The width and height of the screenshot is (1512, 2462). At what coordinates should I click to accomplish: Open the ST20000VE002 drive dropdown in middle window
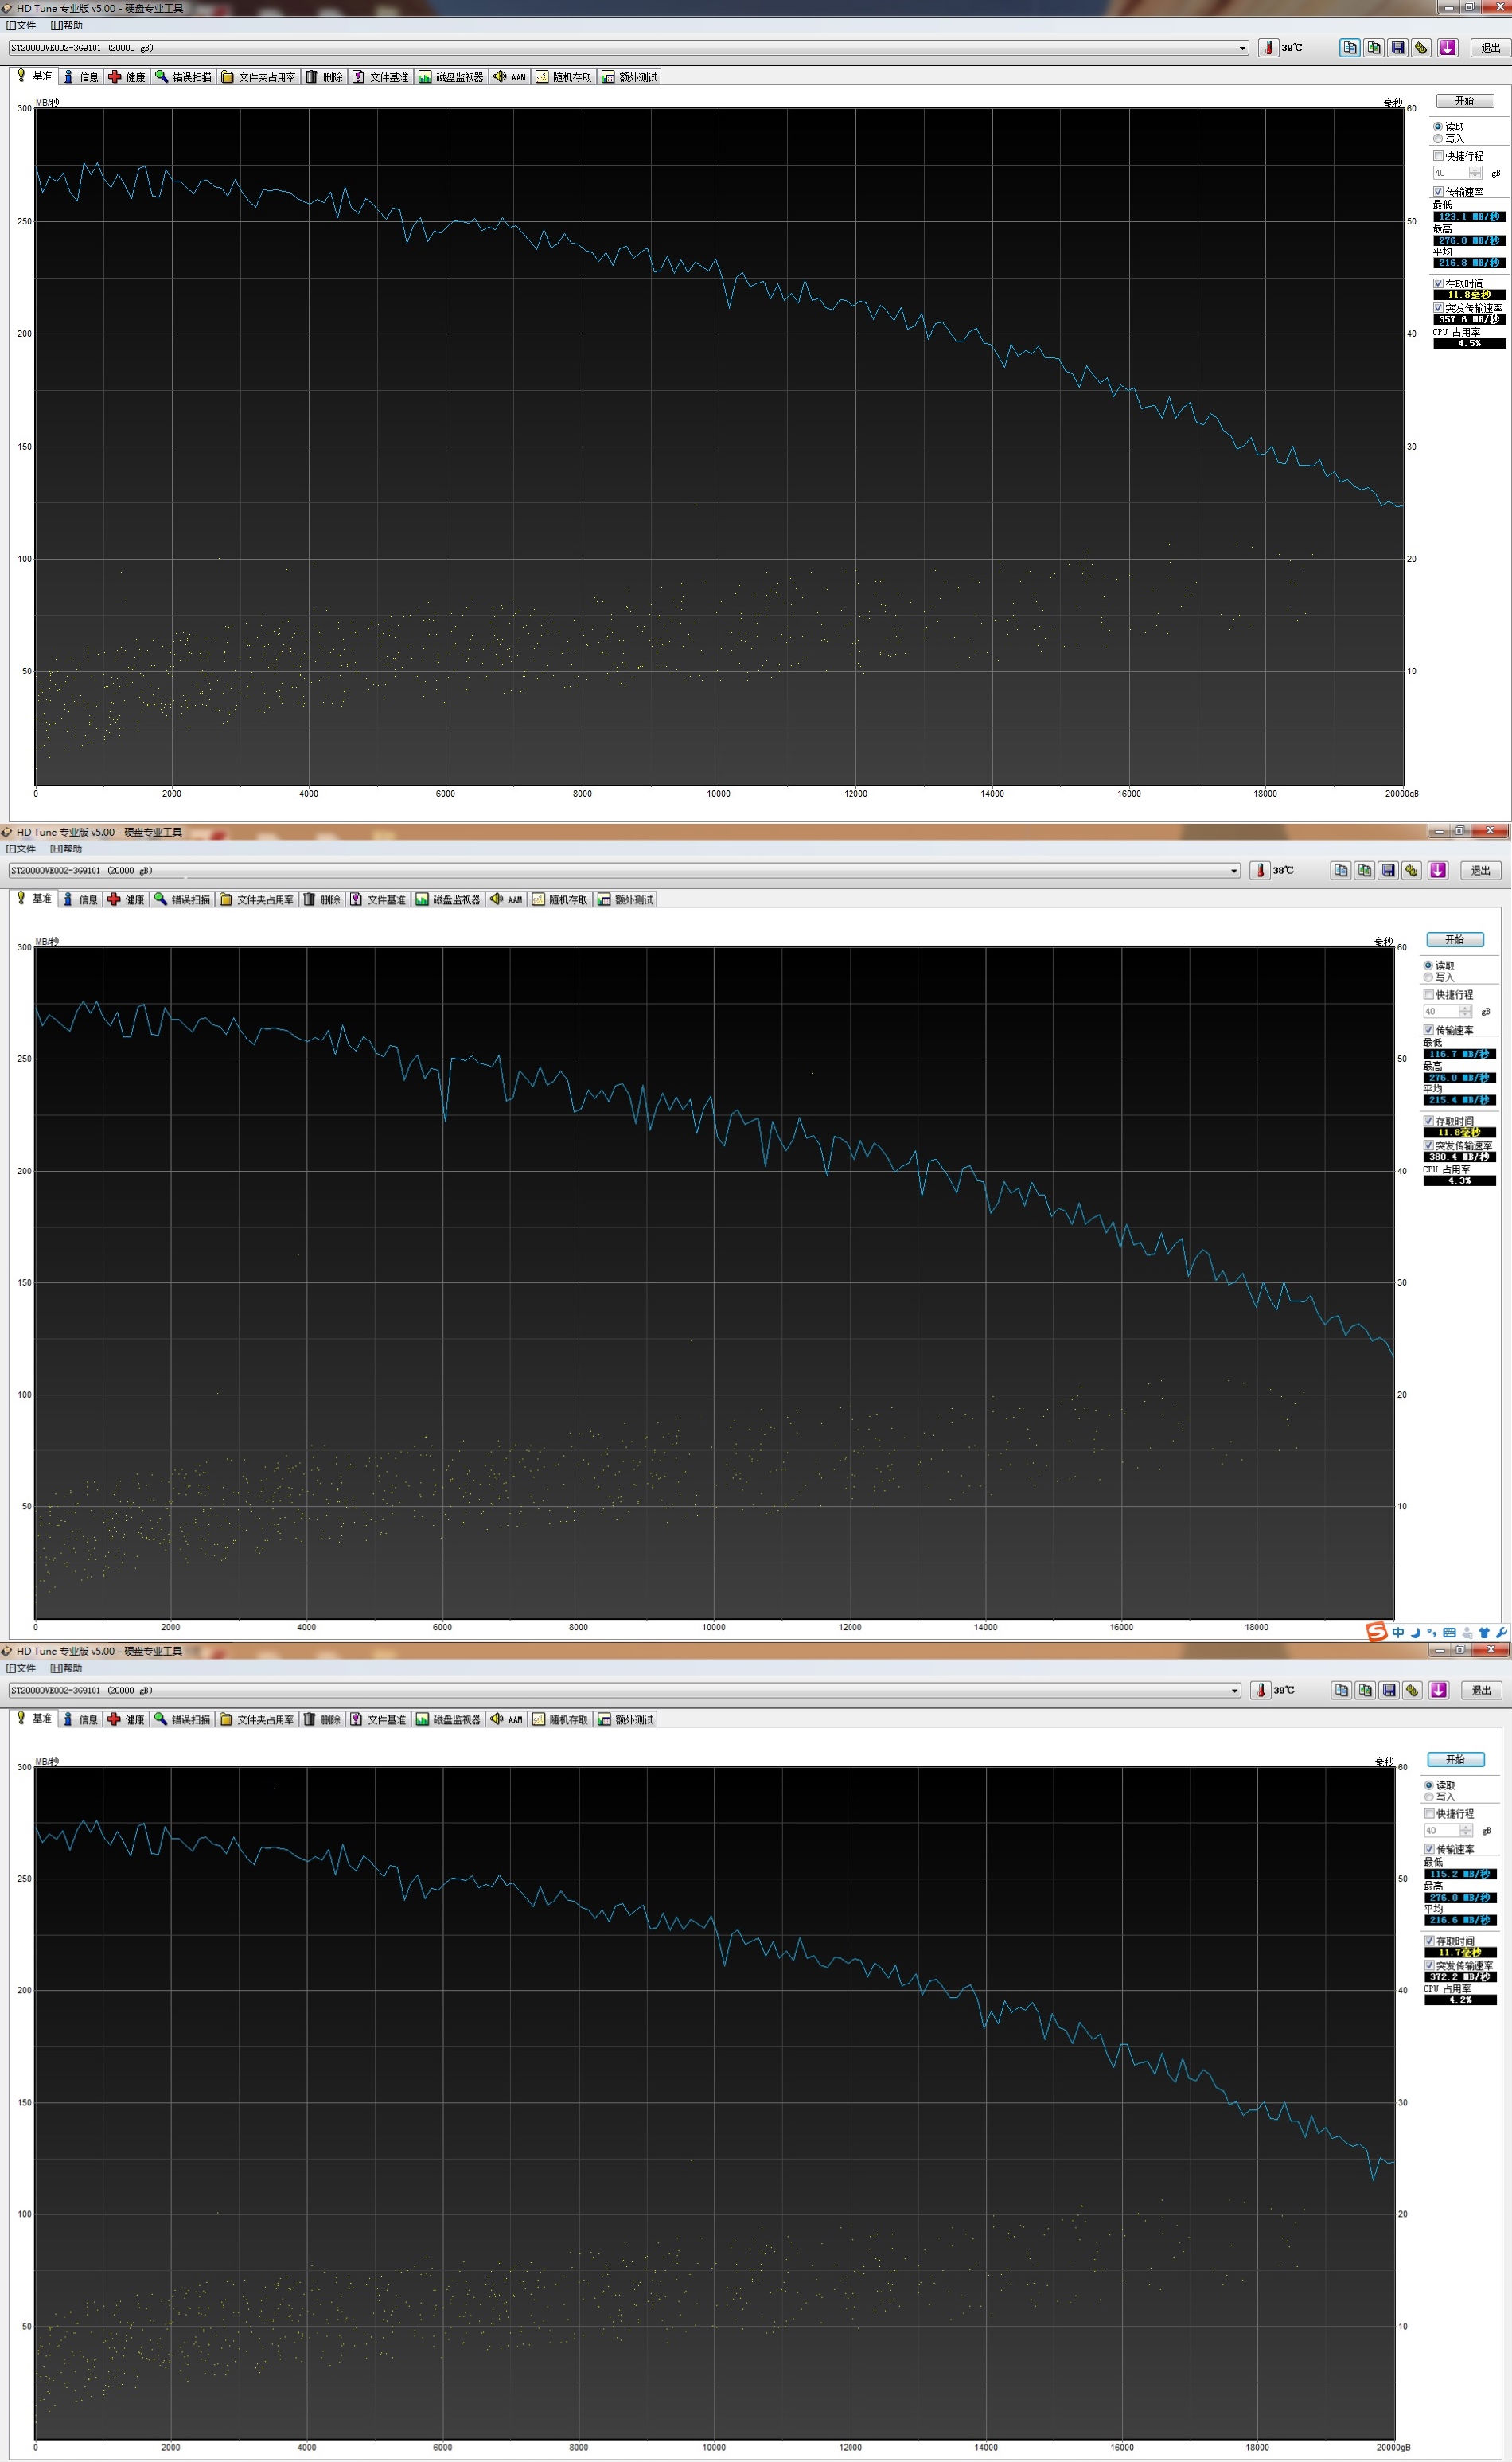pos(1233,871)
